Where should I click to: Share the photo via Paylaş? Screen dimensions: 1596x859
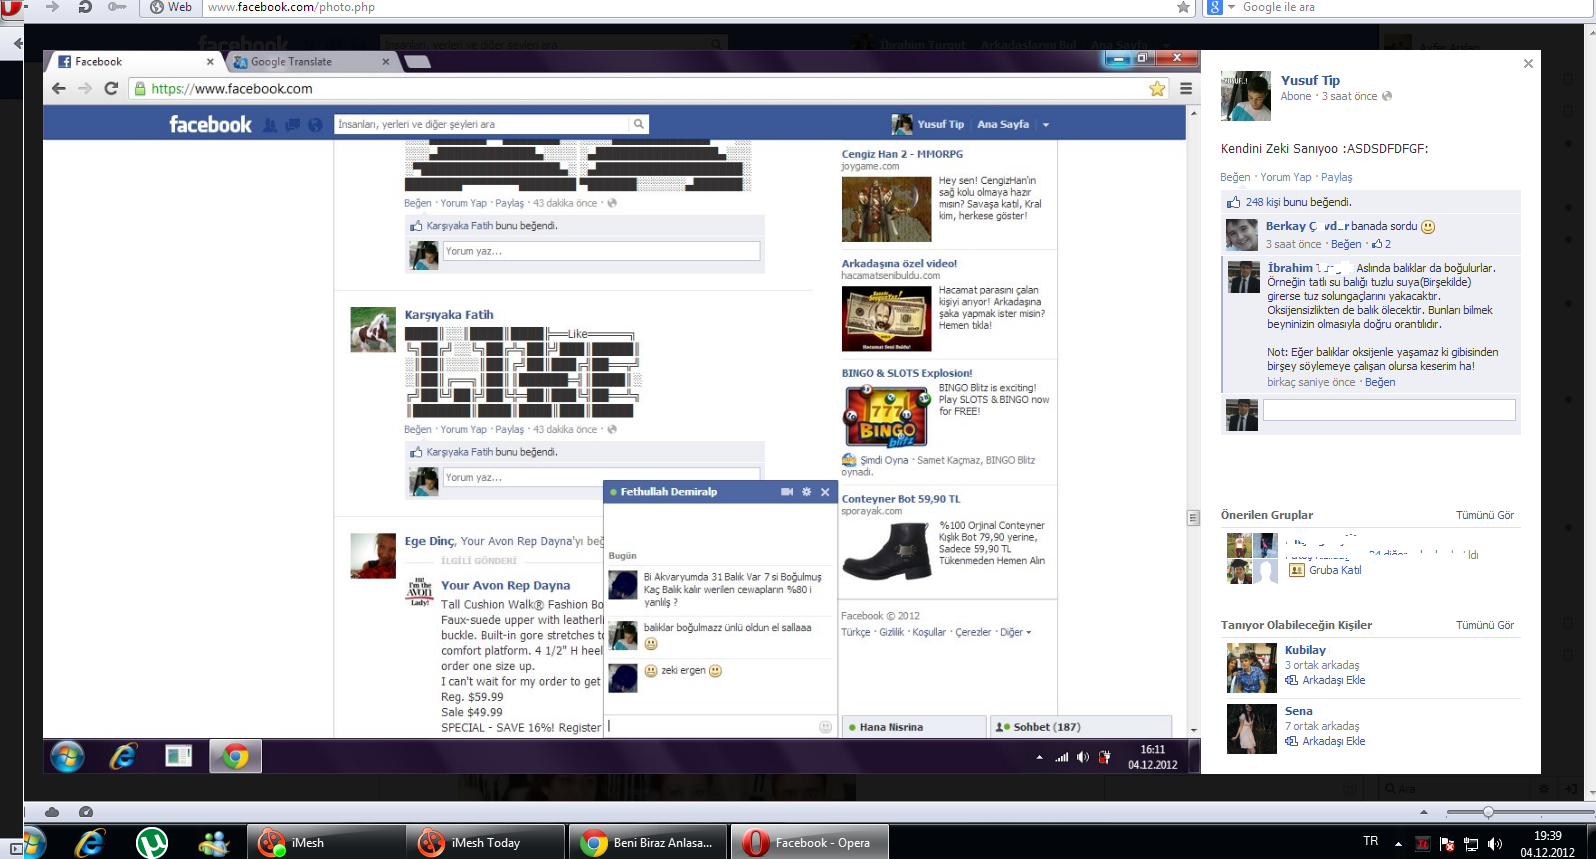(x=1337, y=177)
